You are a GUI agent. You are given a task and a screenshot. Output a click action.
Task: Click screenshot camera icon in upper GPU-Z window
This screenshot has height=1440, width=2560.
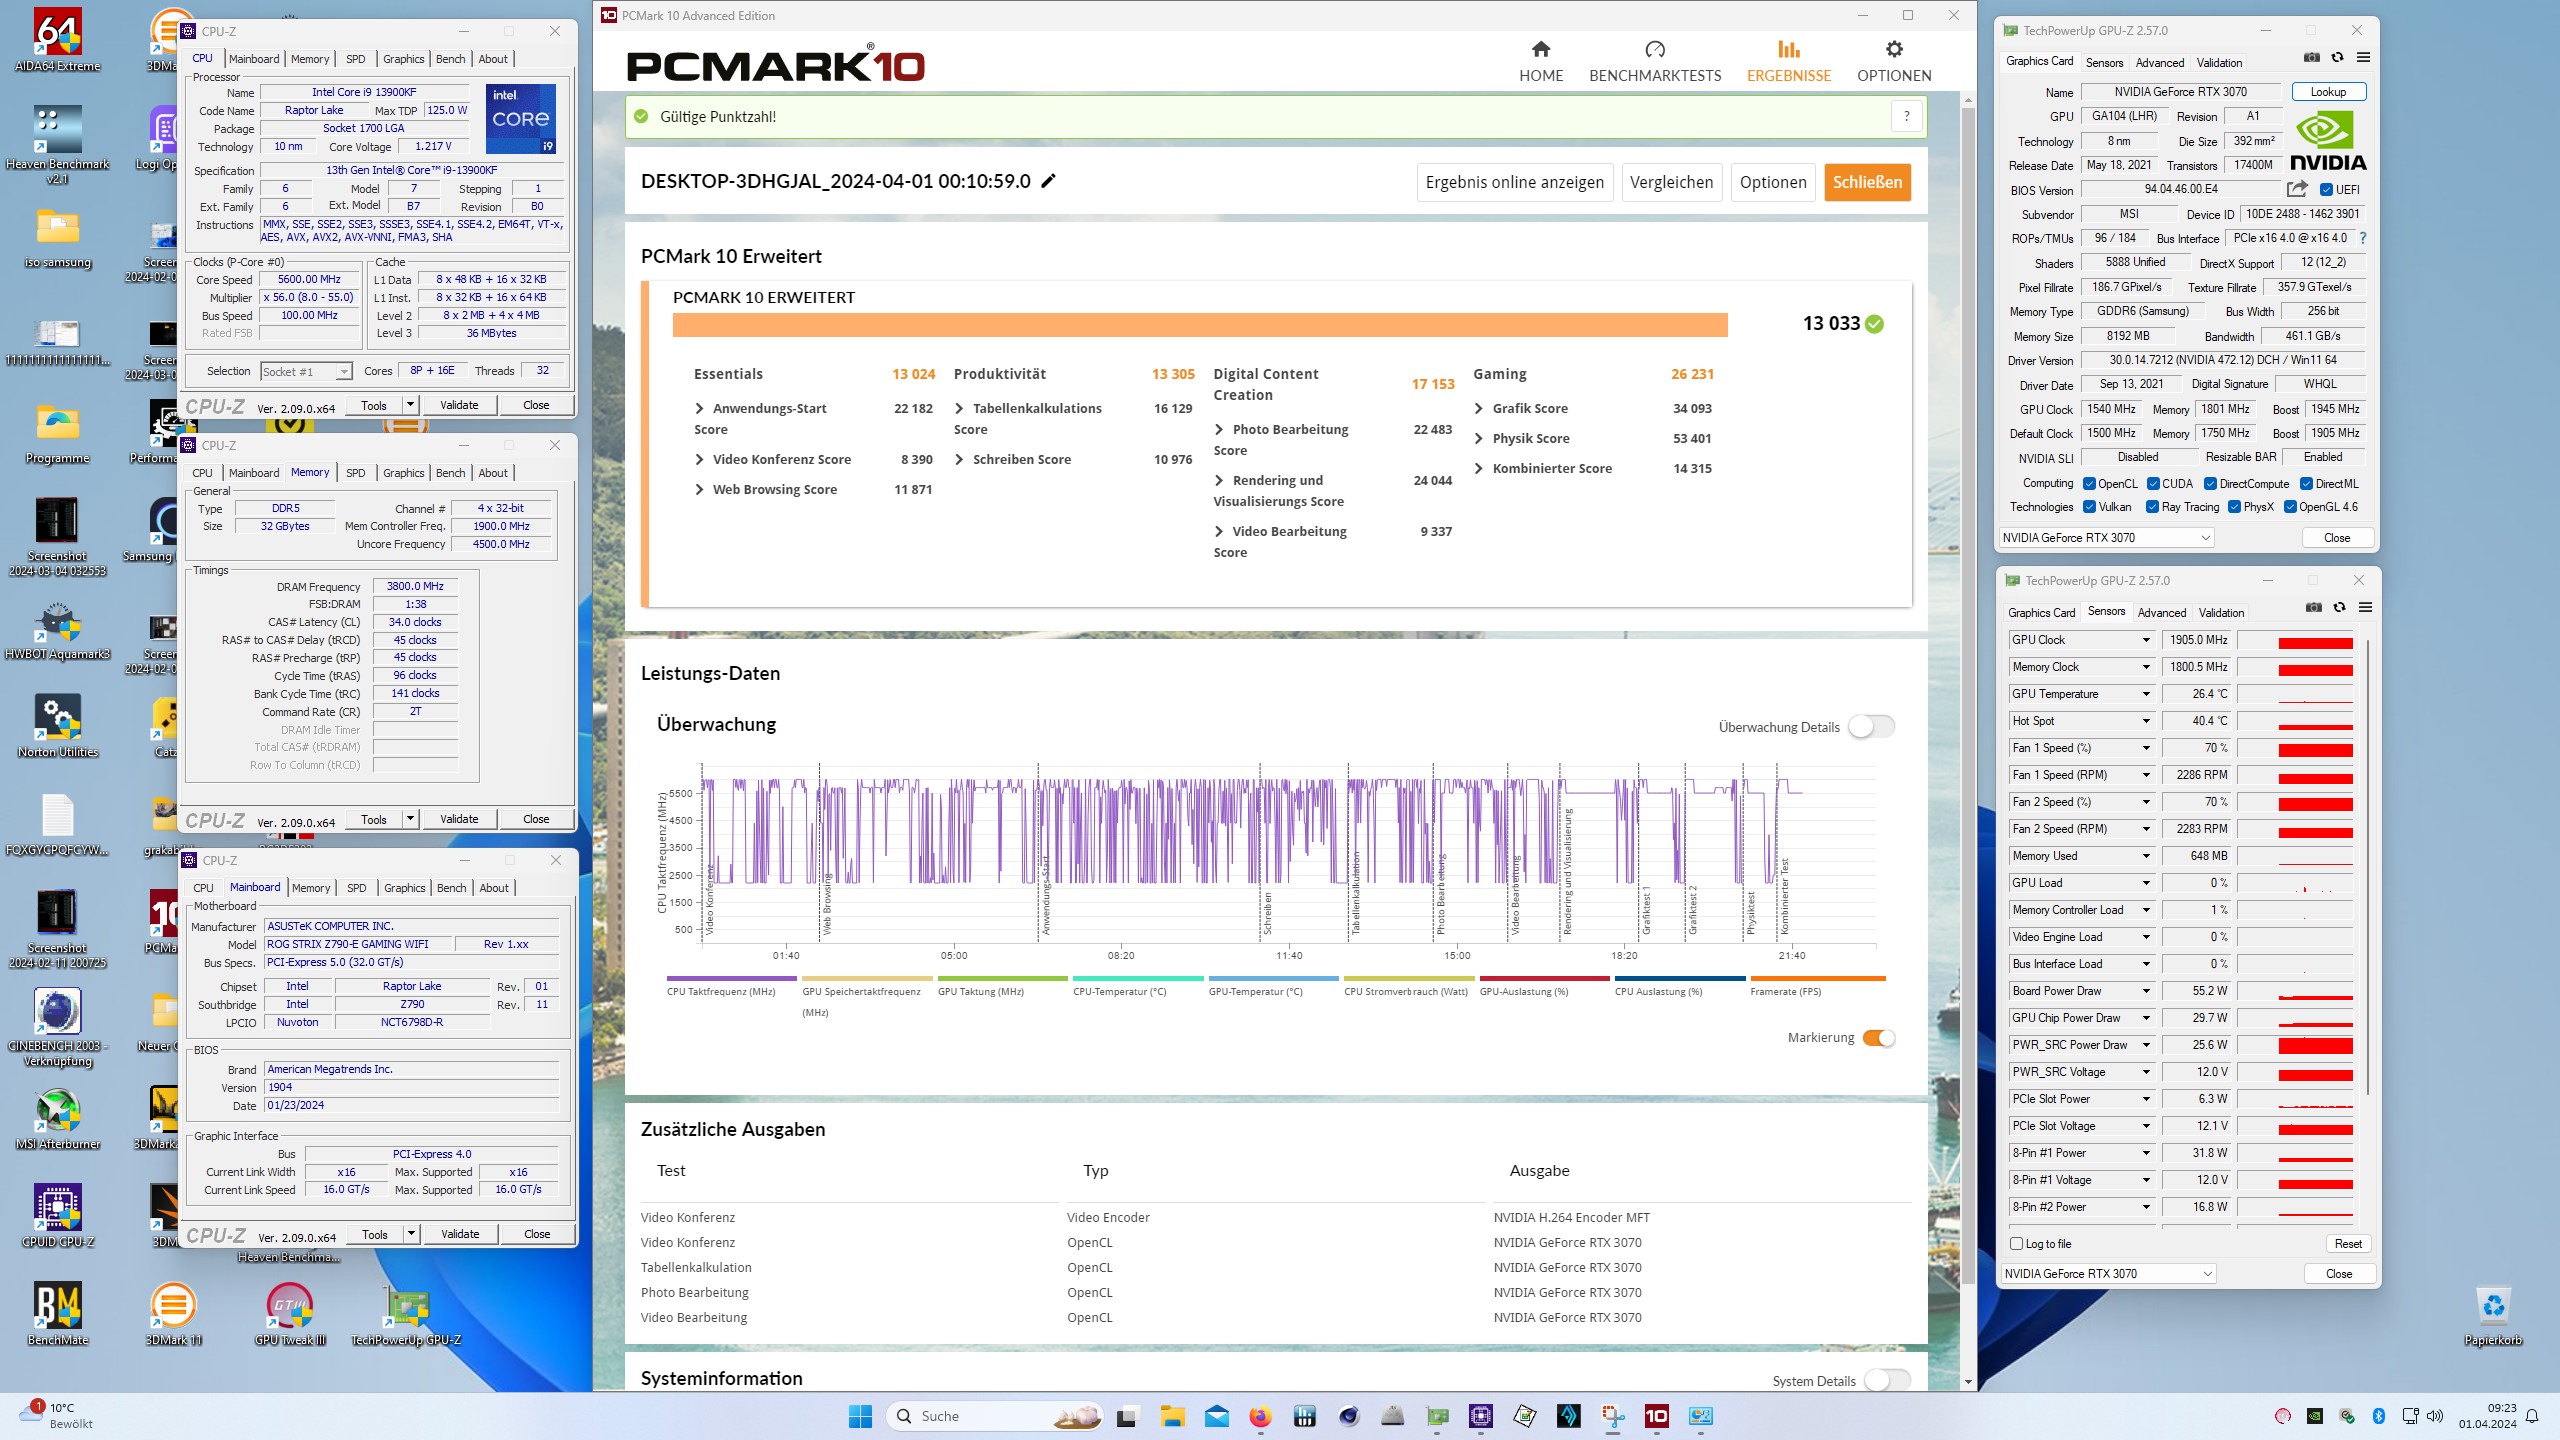[x=2312, y=58]
